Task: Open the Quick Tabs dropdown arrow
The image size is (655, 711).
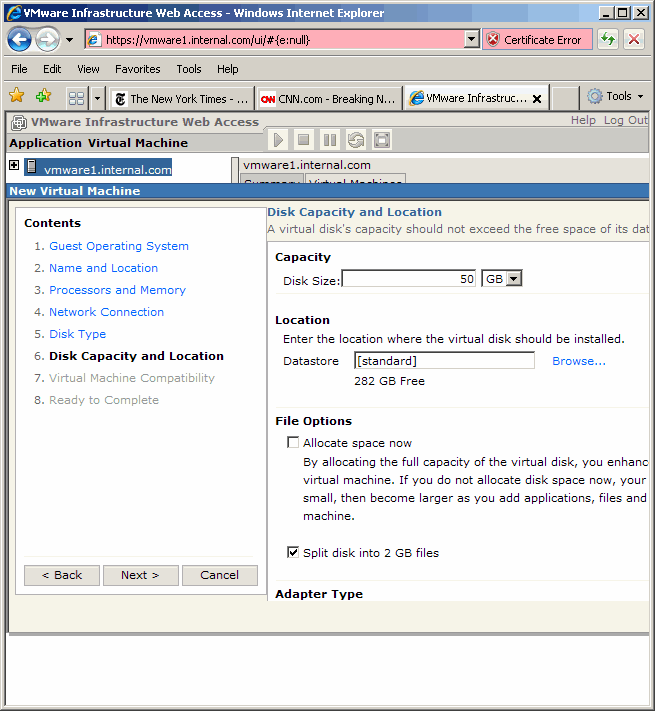Action: tap(97, 98)
